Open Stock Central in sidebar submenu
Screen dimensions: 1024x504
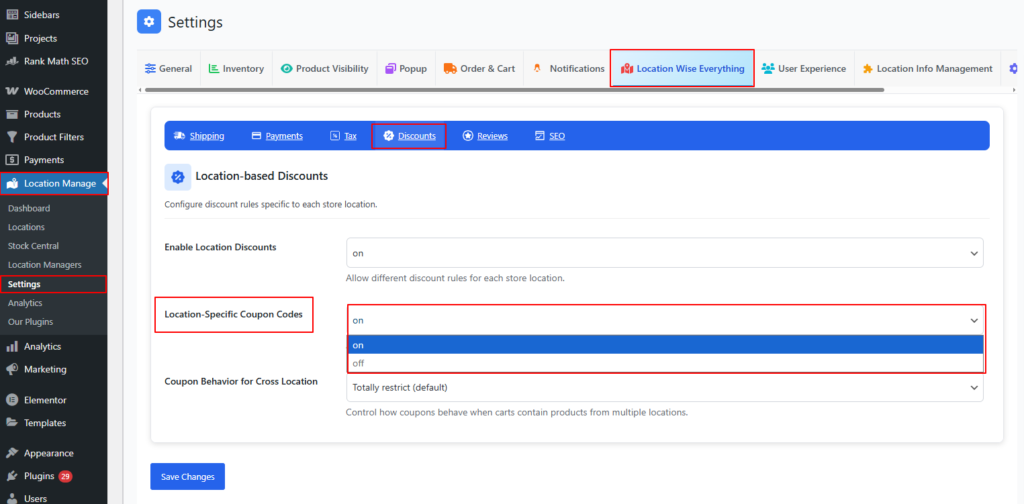[x=33, y=246]
